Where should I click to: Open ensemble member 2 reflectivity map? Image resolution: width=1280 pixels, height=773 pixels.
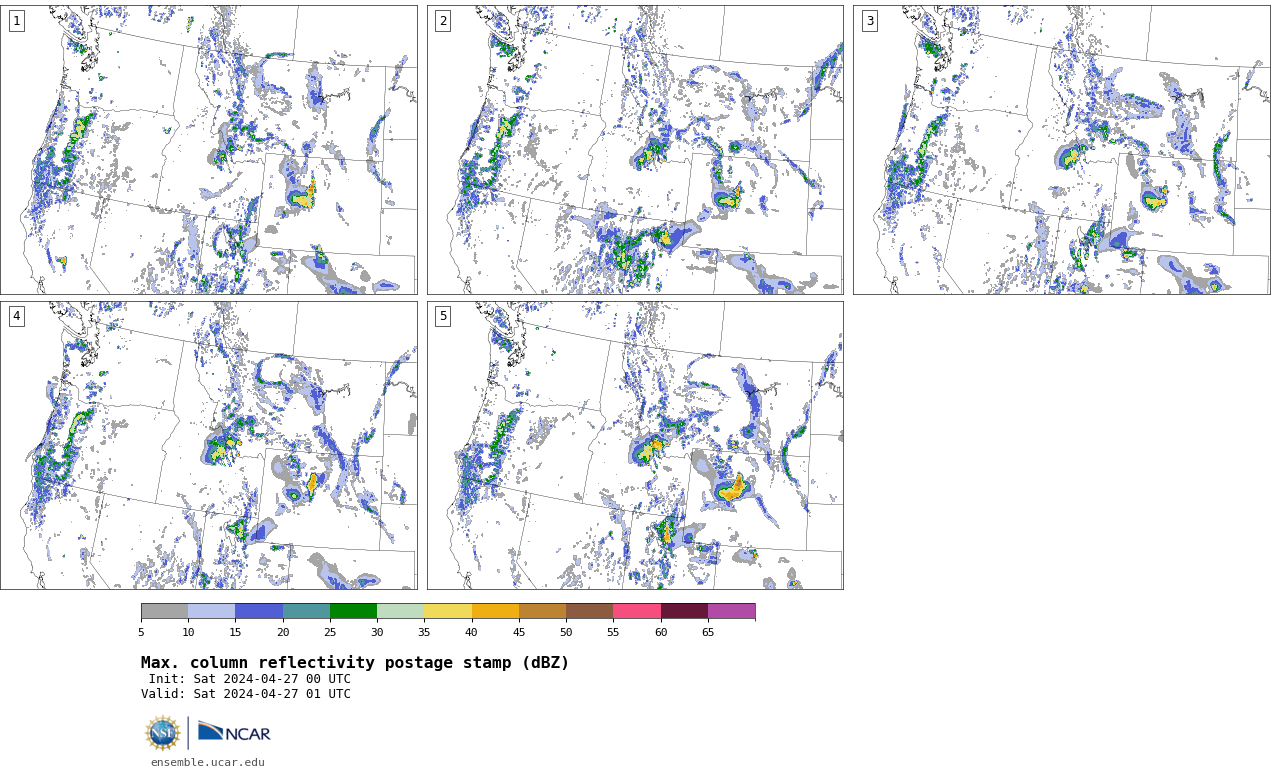click(x=635, y=150)
